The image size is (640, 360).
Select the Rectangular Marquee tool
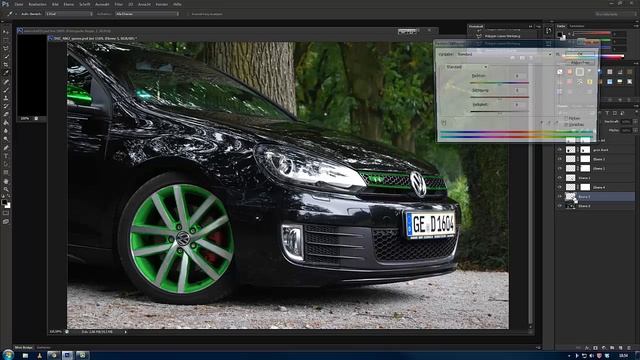point(6,40)
